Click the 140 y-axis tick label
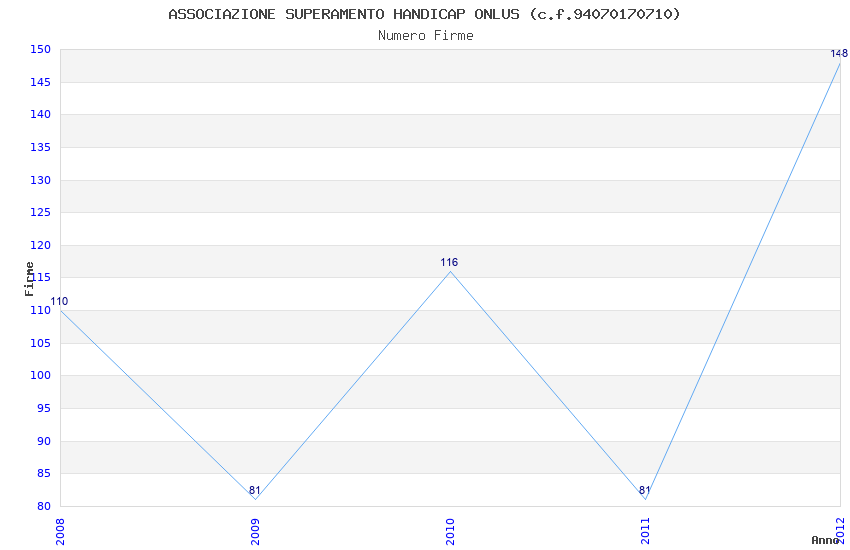Viewport: 850px width, 550px height. pos(41,114)
